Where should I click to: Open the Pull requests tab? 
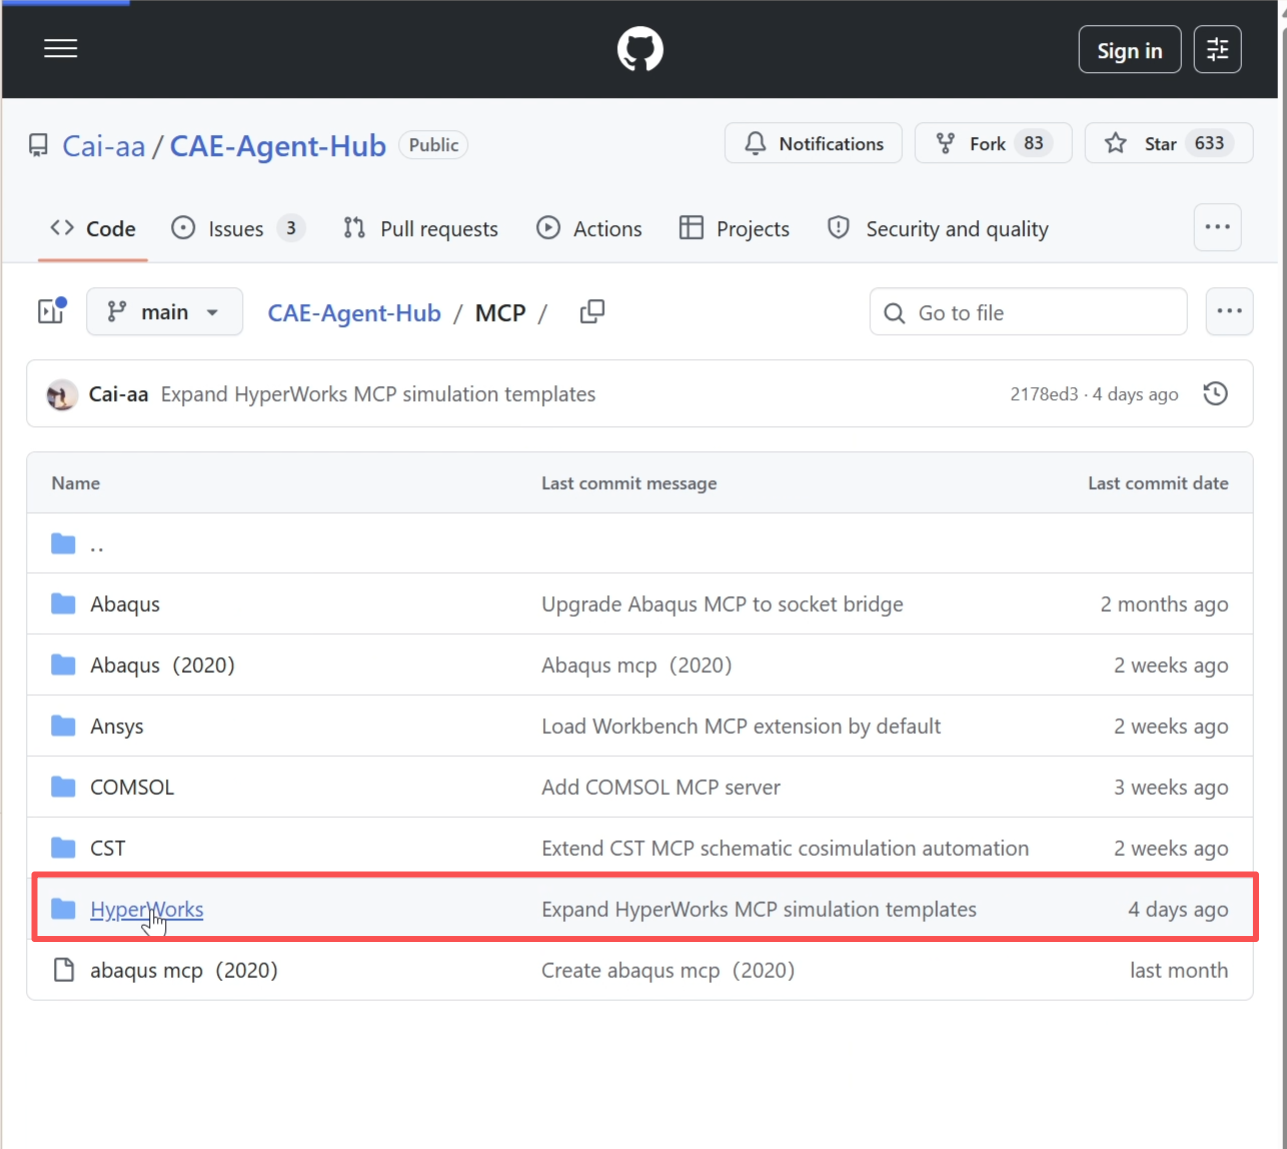(420, 229)
